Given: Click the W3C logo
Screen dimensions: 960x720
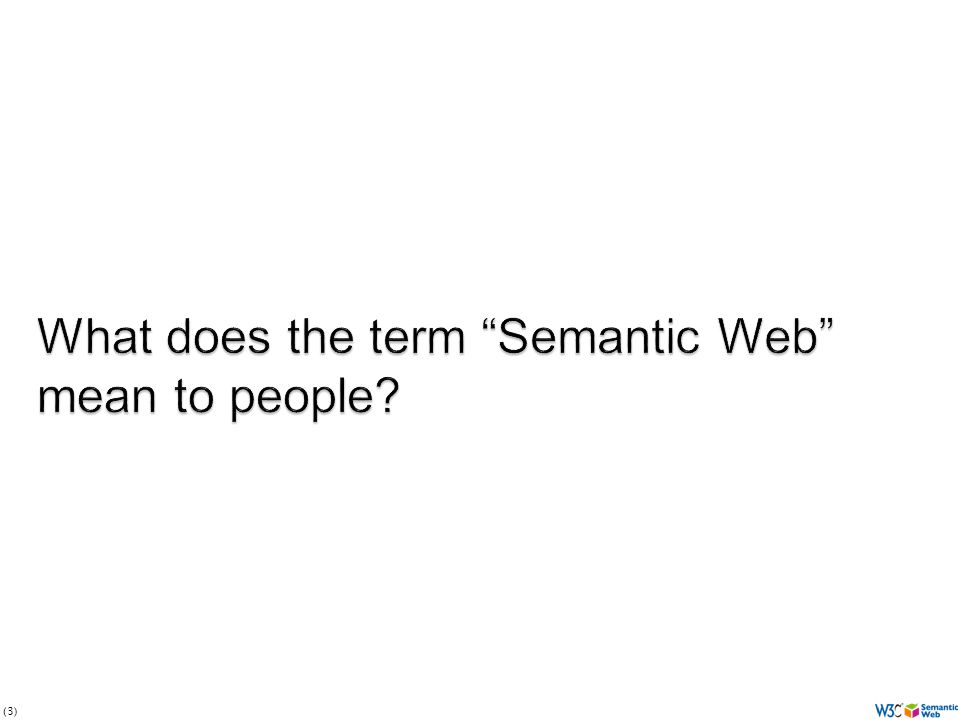Looking at the screenshot, I should [x=888, y=710].
